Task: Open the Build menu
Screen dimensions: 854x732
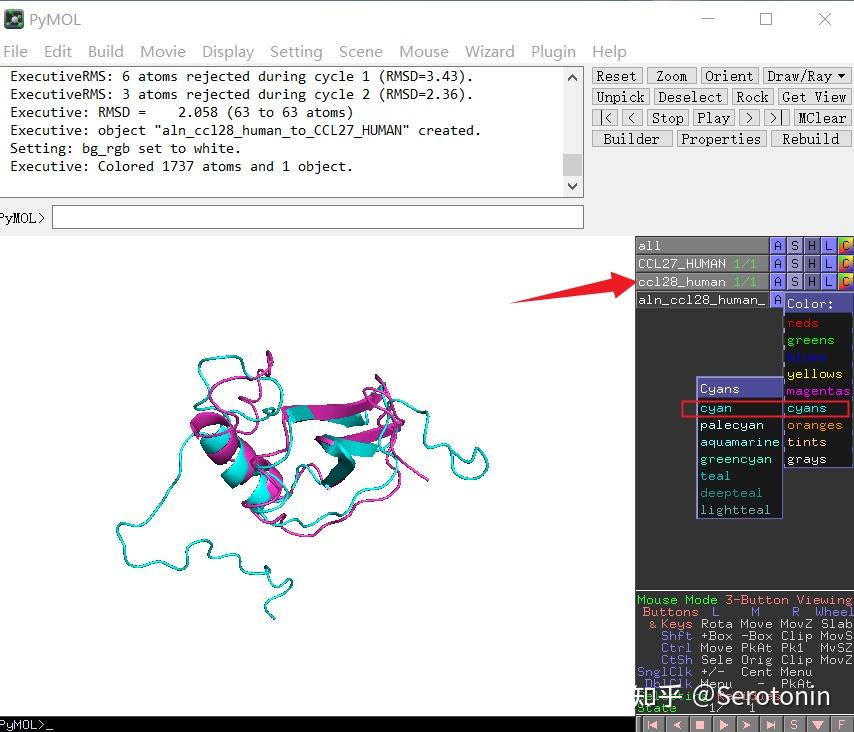Action: click(x=106, y=52)
